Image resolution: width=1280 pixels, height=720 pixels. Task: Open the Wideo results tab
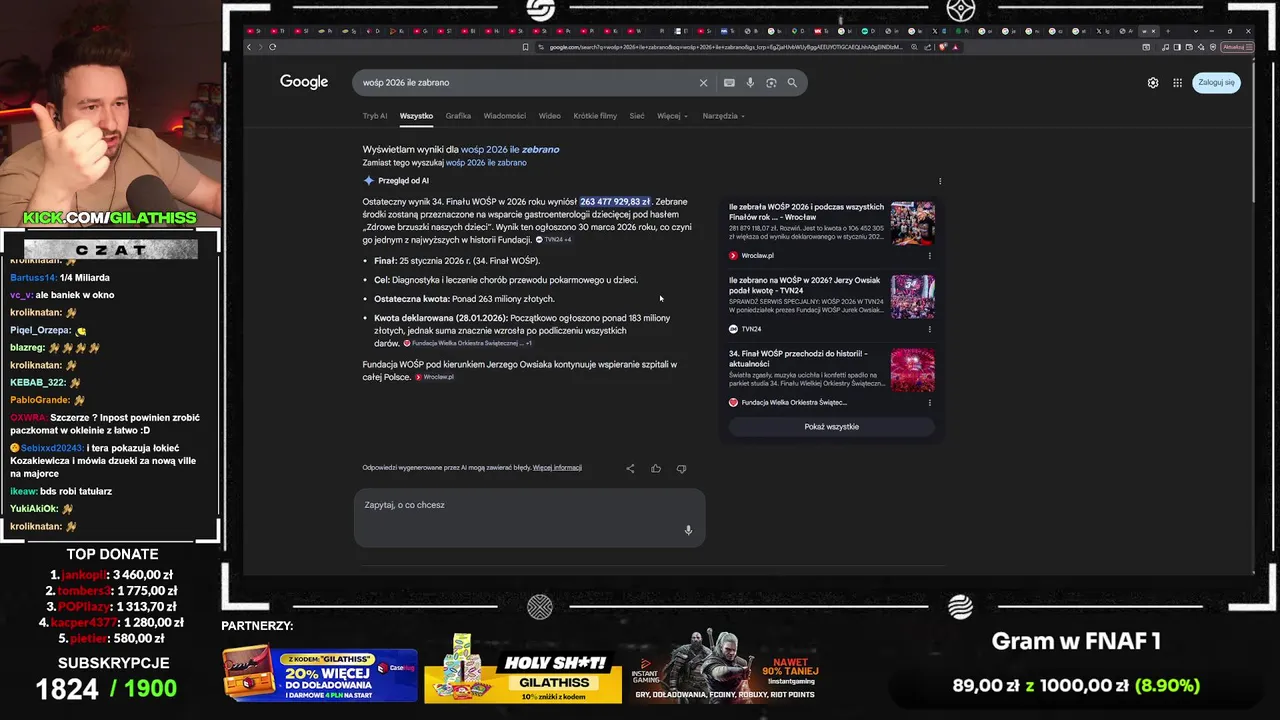(x=549, y=116)
